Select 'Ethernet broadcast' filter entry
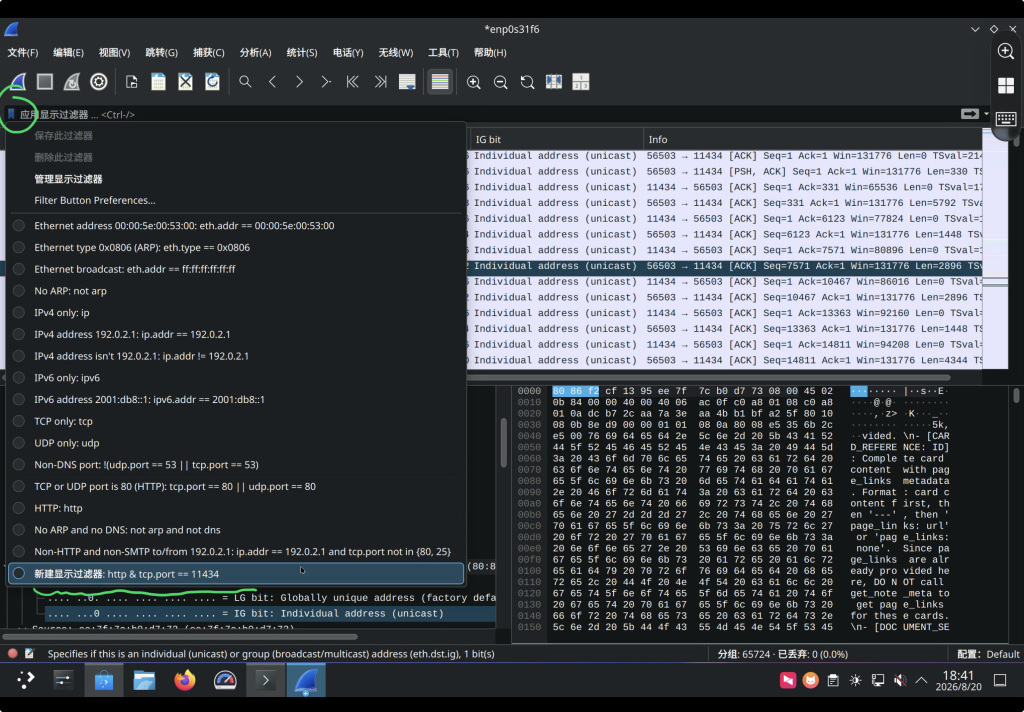The image size is (1024, 712). tap(235, 268)
